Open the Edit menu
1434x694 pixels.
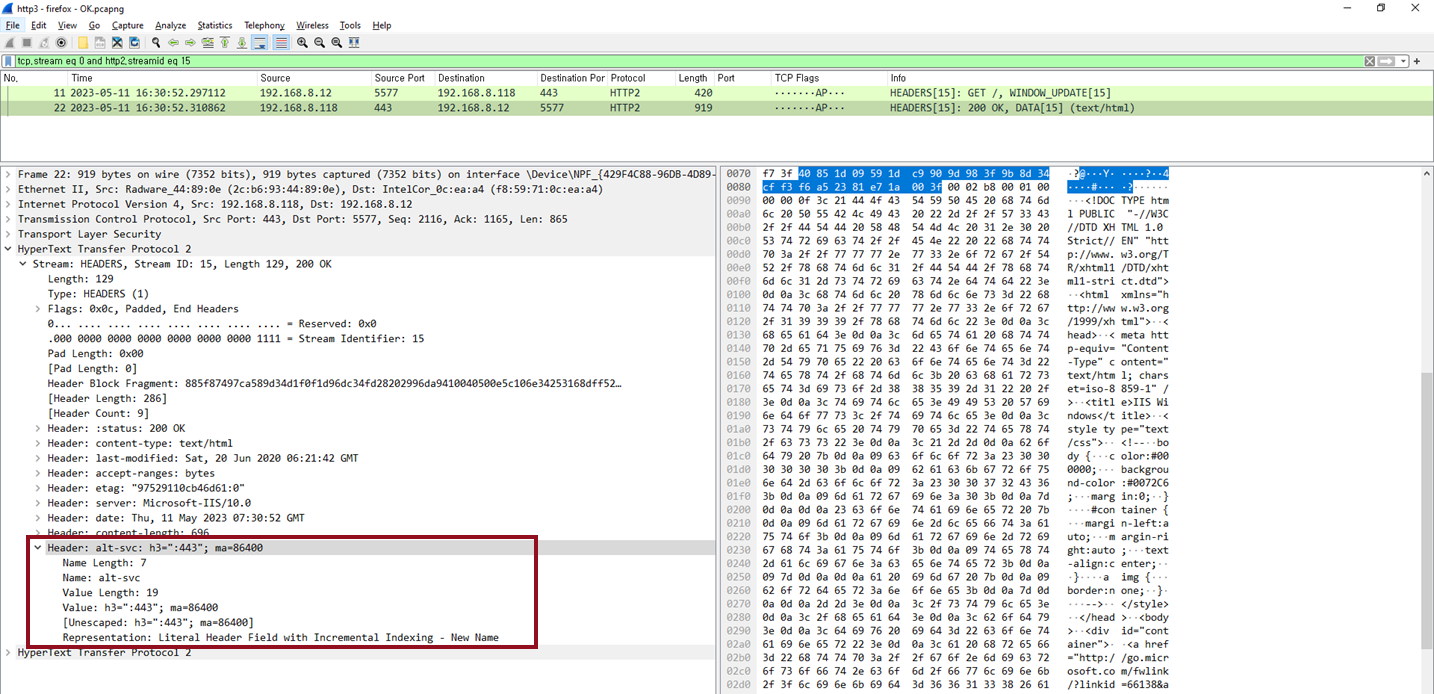pyautogui.click(x=39, y=25)
